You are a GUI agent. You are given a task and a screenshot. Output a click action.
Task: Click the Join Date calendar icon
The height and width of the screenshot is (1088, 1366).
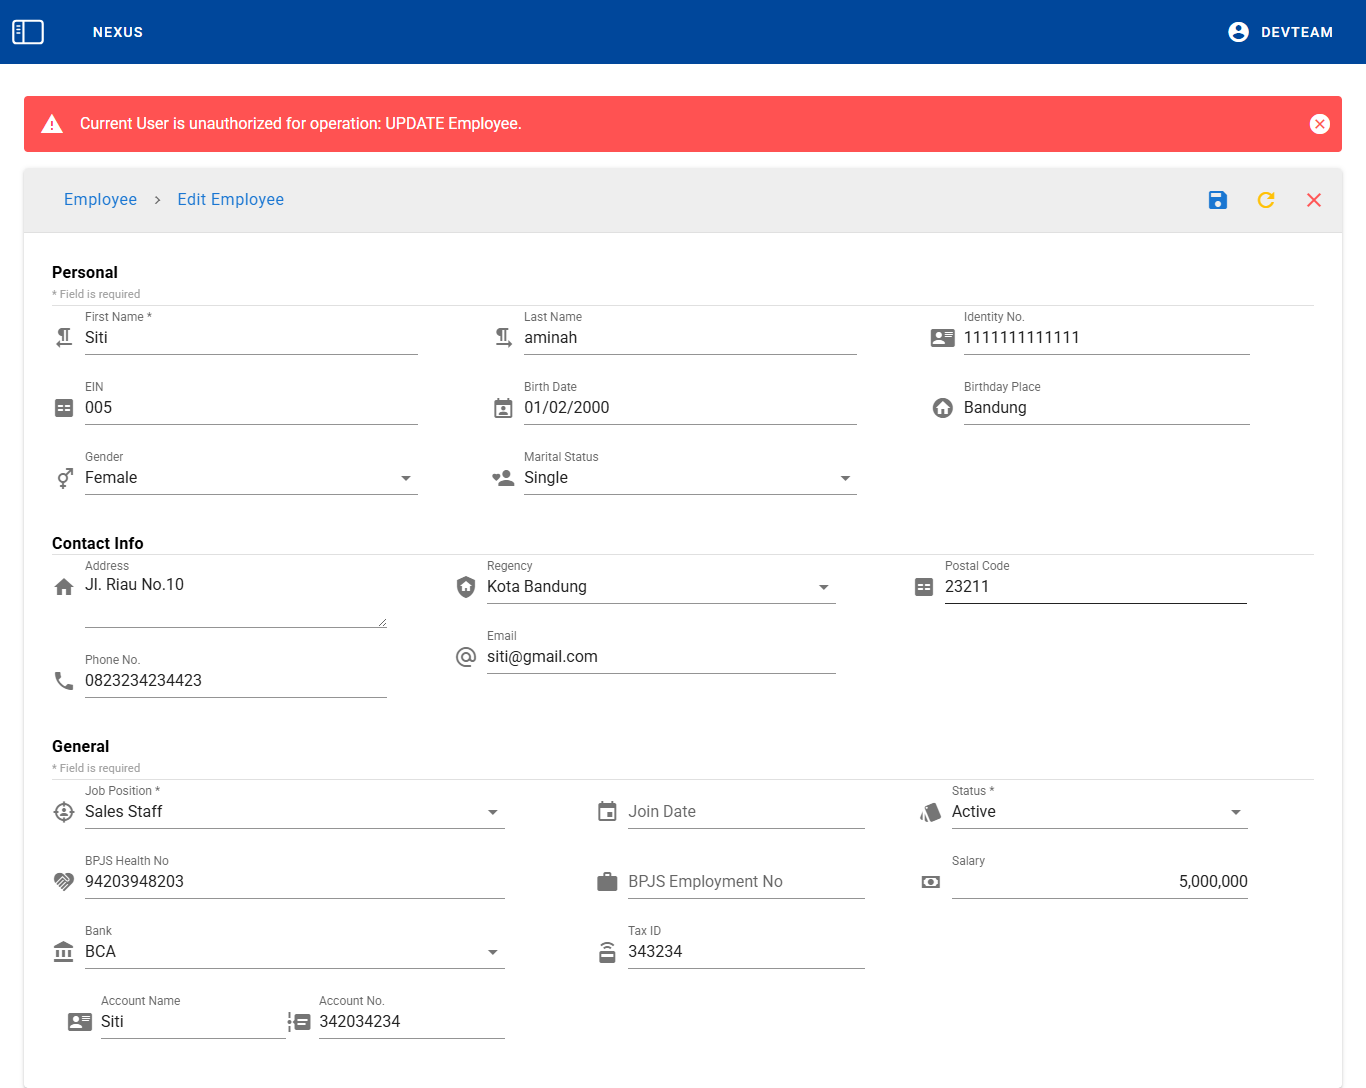pos(607,812)
